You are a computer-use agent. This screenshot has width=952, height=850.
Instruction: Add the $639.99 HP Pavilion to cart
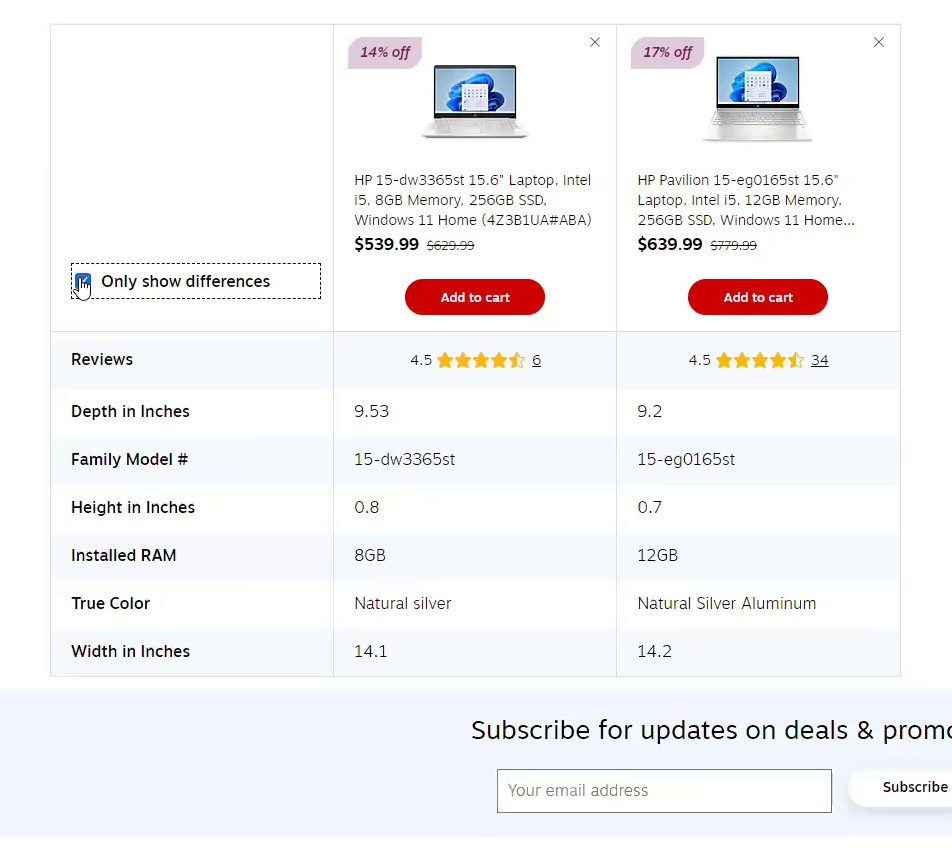coord(758,297)
